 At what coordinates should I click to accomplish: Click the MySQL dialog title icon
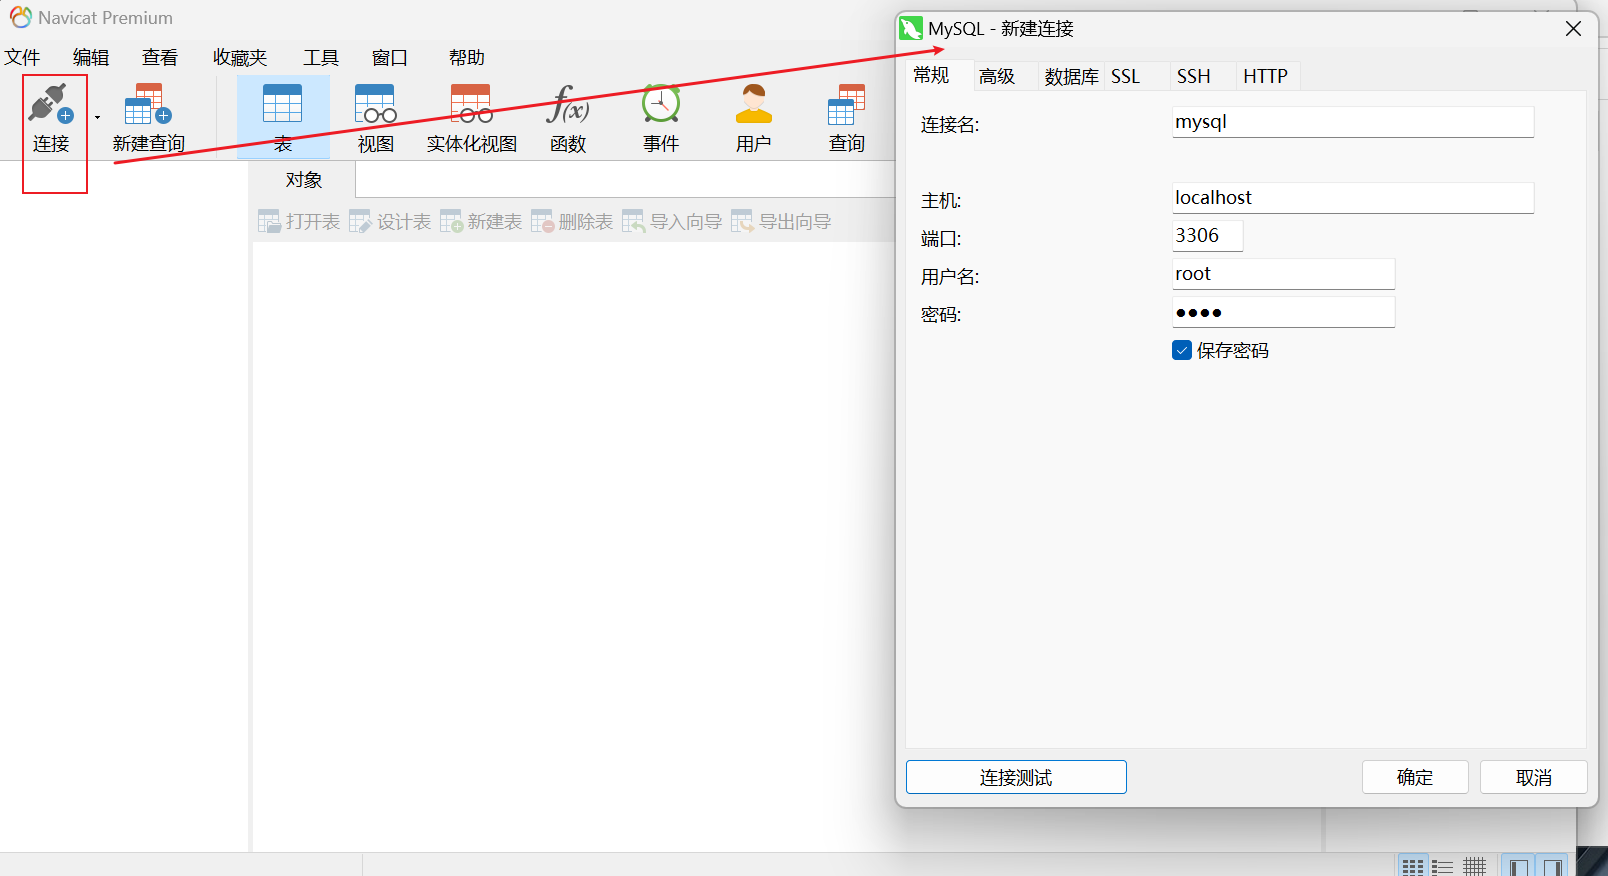pos(911,28)
